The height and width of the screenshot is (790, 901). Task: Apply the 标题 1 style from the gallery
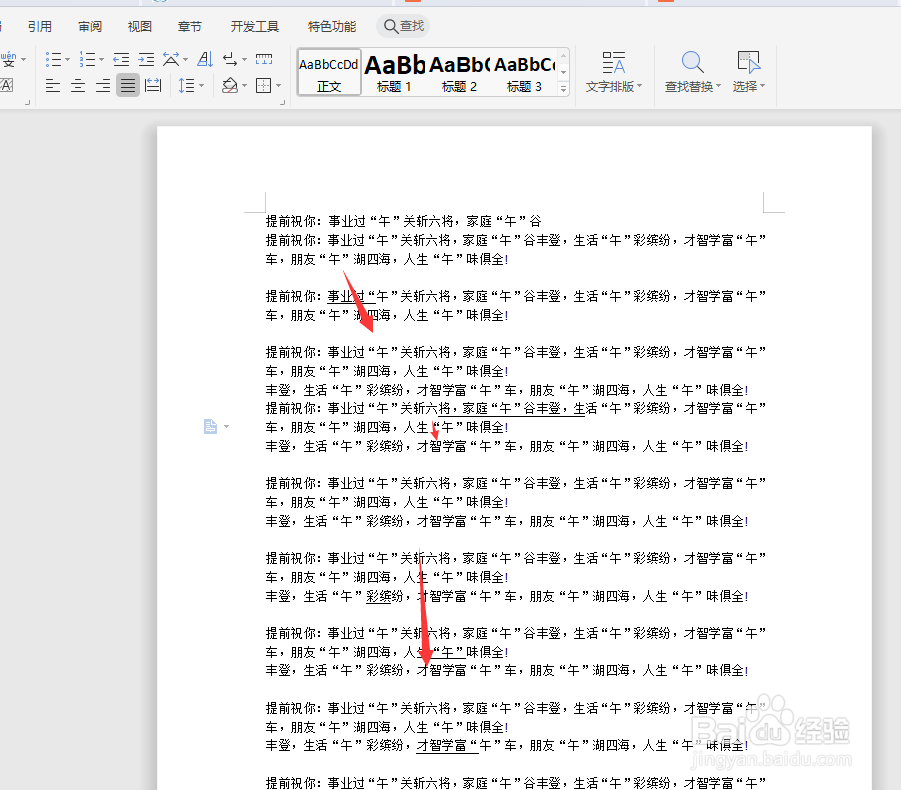[x=392, y=70]
